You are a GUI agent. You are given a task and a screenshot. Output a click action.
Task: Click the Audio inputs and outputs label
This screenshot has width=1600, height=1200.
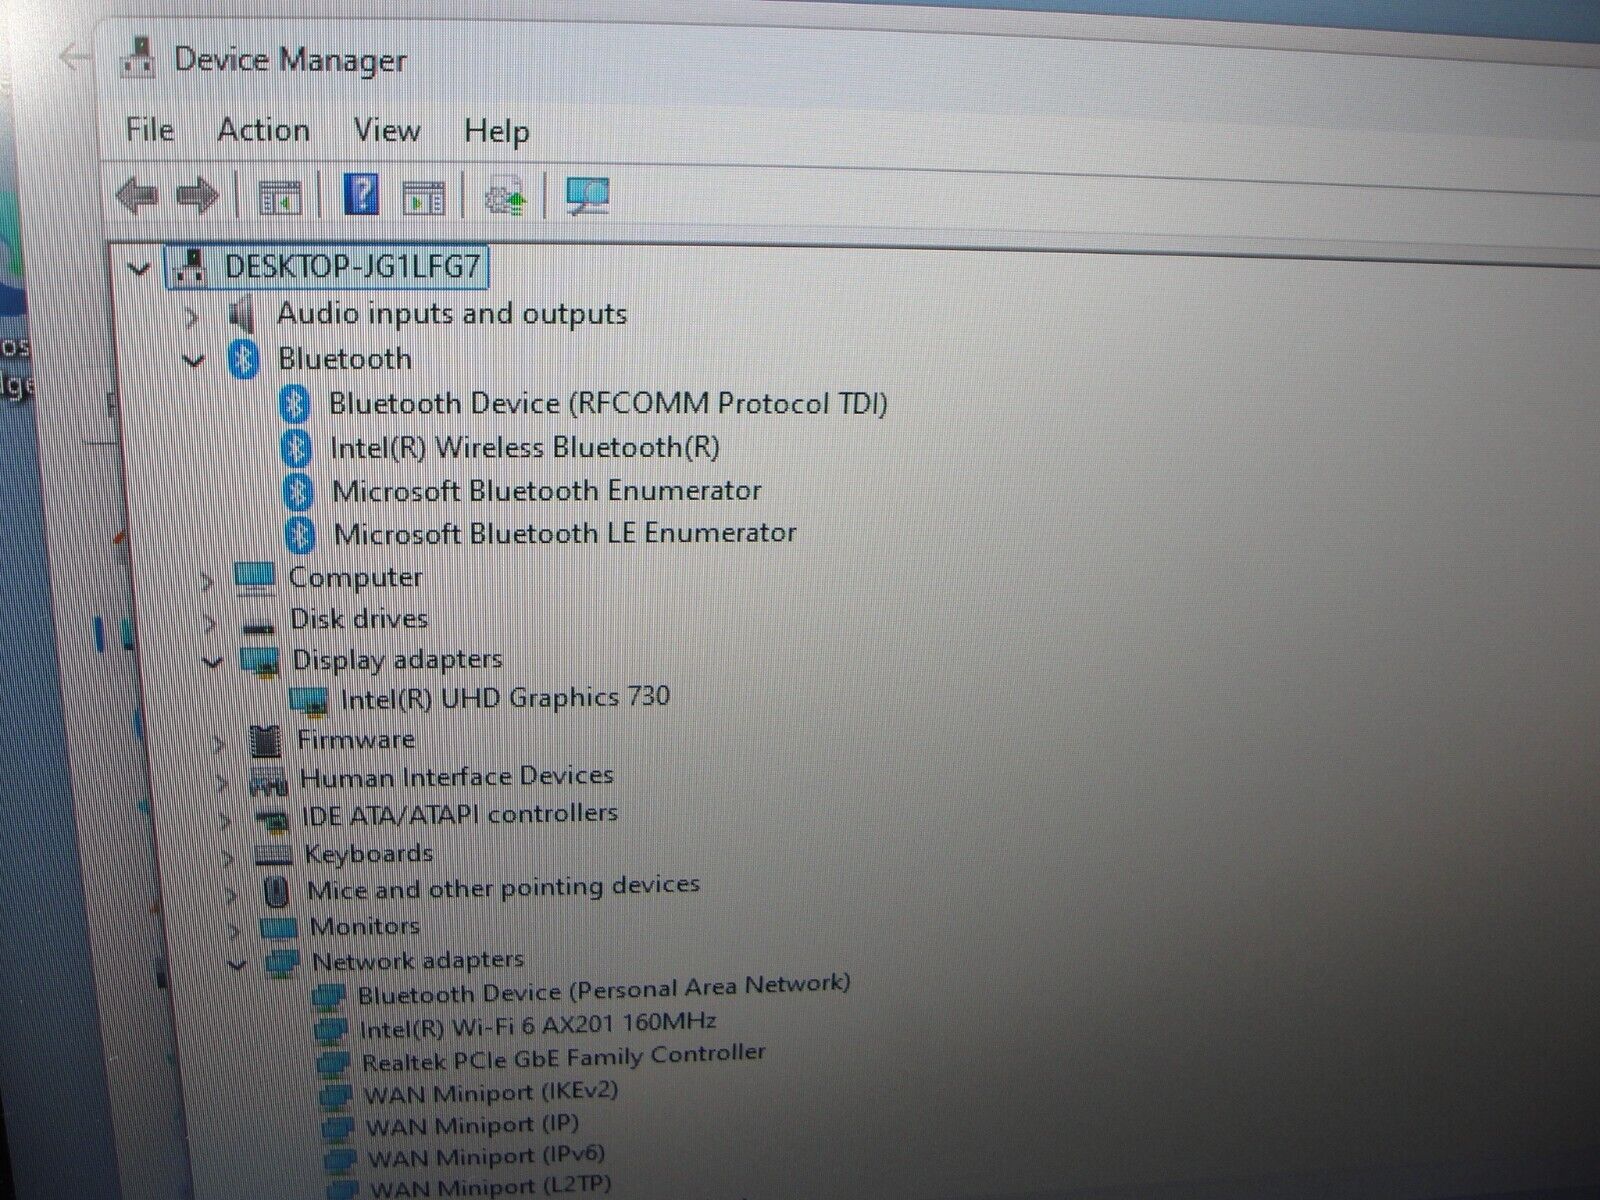452,314
